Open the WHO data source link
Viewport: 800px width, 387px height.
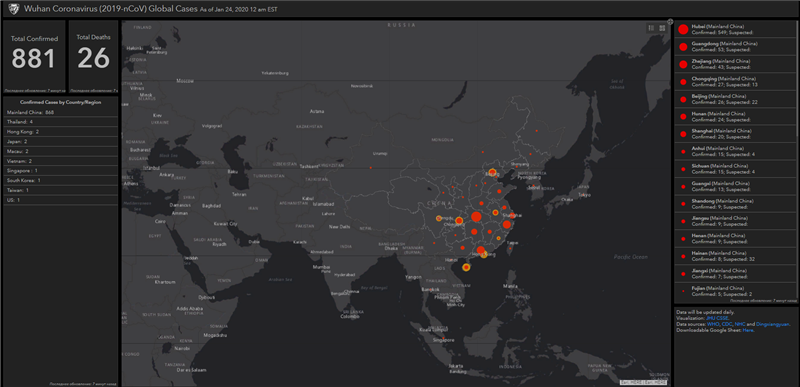pos(713,324)
